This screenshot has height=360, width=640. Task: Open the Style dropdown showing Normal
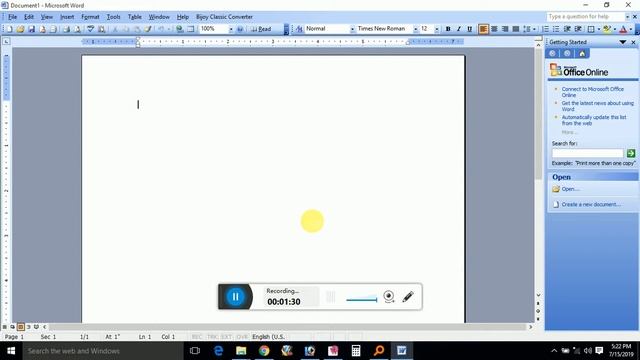(x=352, y=29)
